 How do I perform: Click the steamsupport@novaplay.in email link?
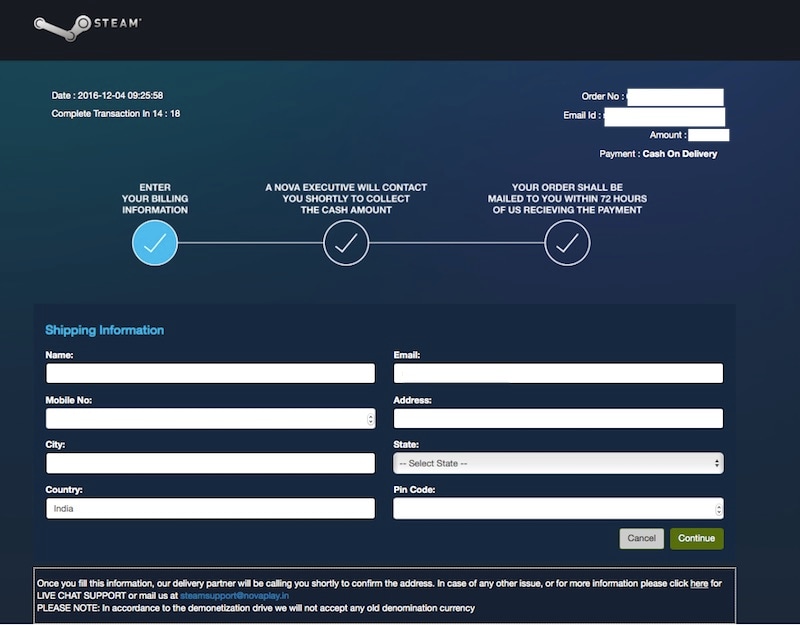pos(235,595)
